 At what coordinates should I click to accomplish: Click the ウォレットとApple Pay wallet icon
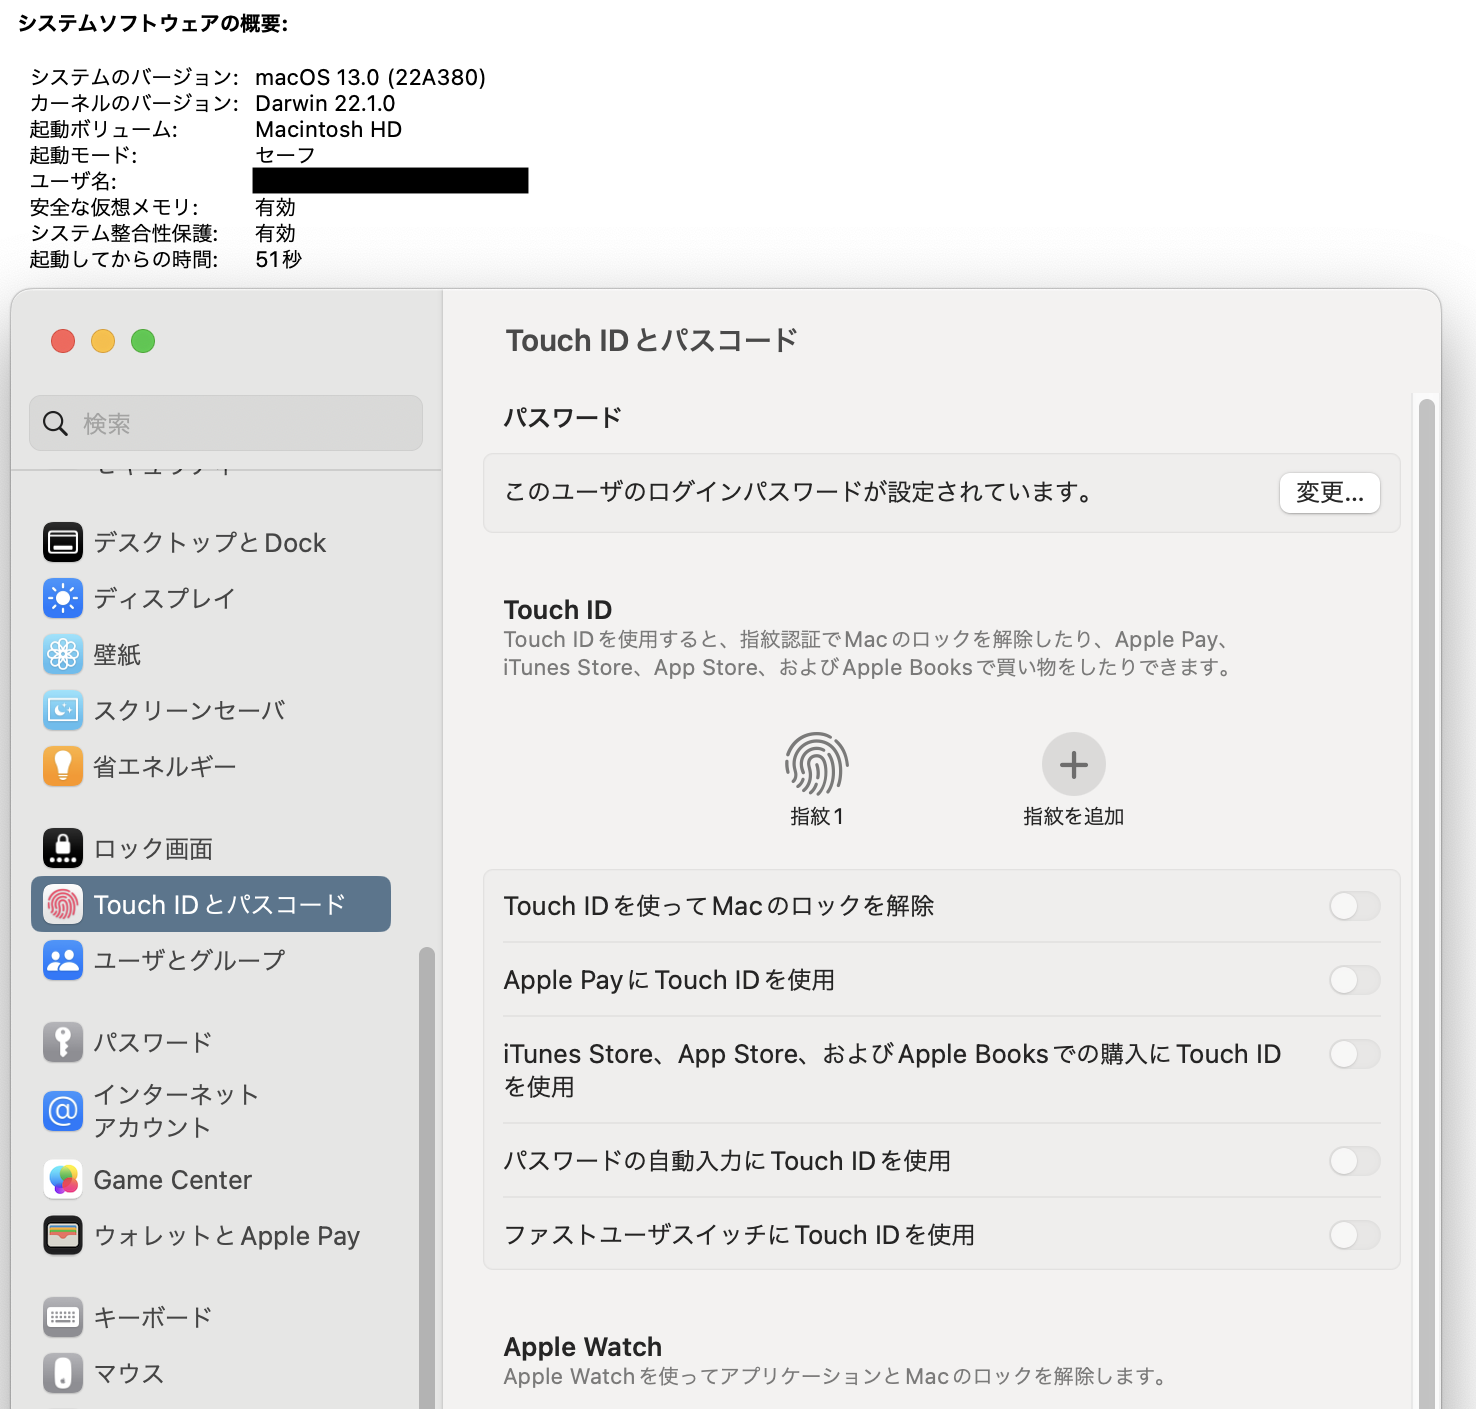pos(63,1235)
